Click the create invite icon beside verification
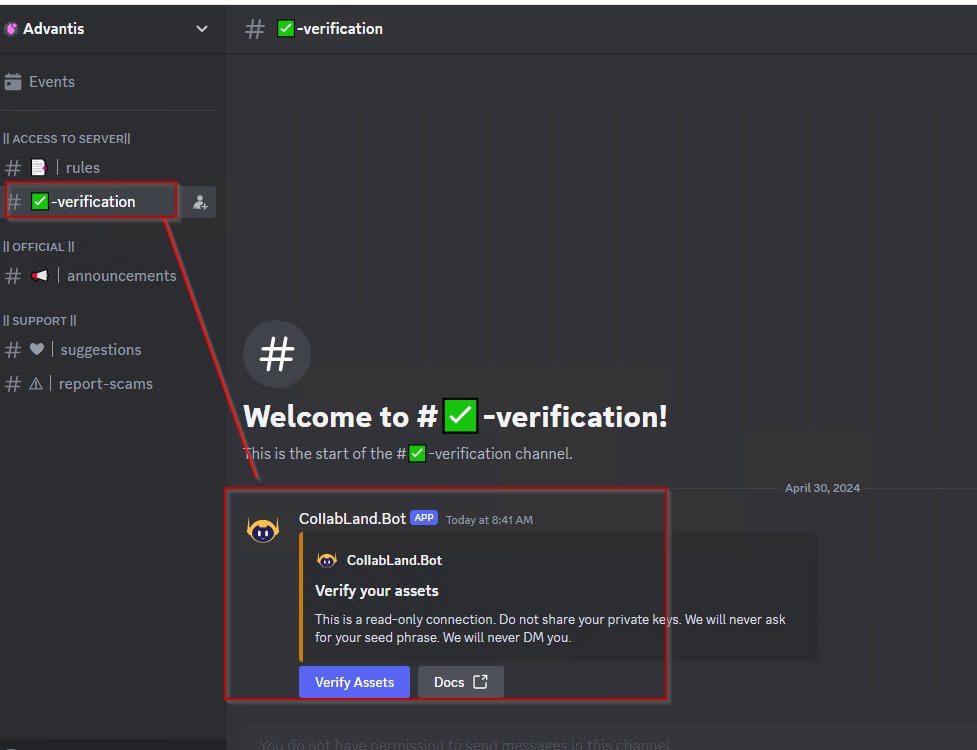The width and height of the screenshot is (977, 750). [x=200, y=202]
